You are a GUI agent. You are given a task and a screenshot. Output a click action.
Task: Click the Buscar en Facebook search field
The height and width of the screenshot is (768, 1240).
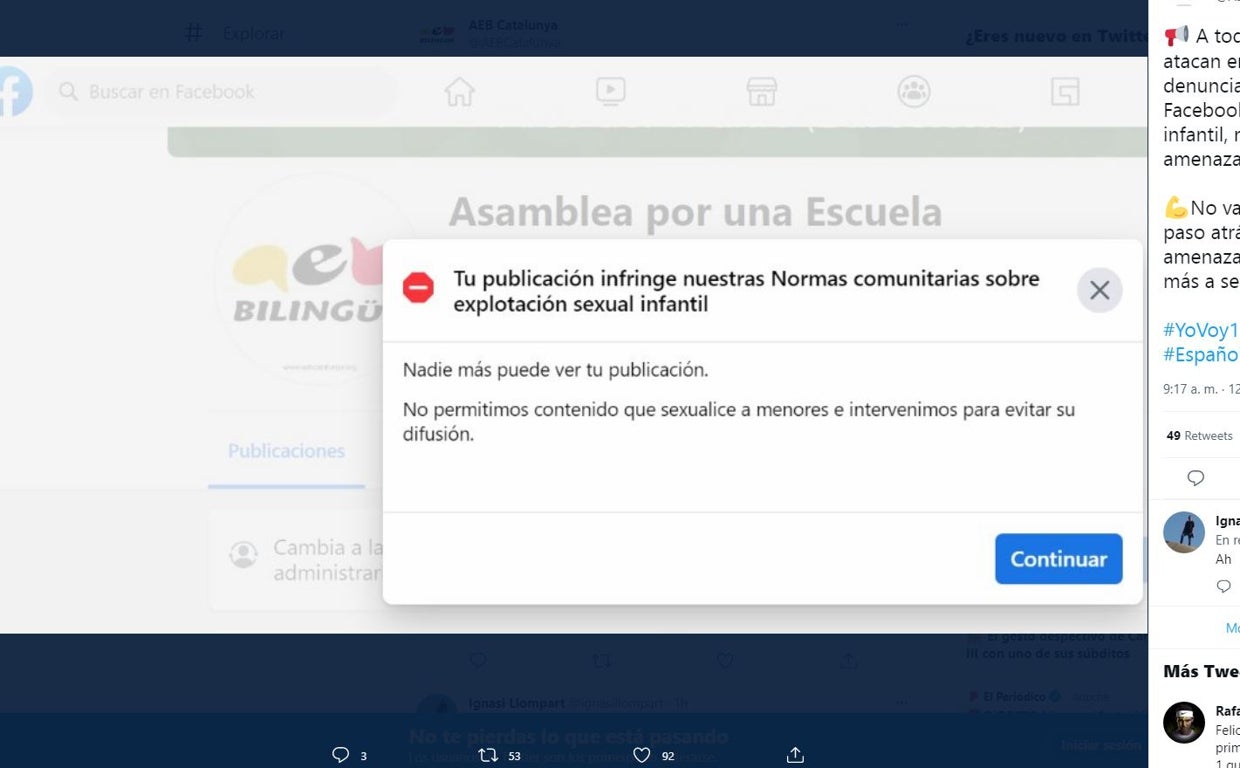point(220,92)
